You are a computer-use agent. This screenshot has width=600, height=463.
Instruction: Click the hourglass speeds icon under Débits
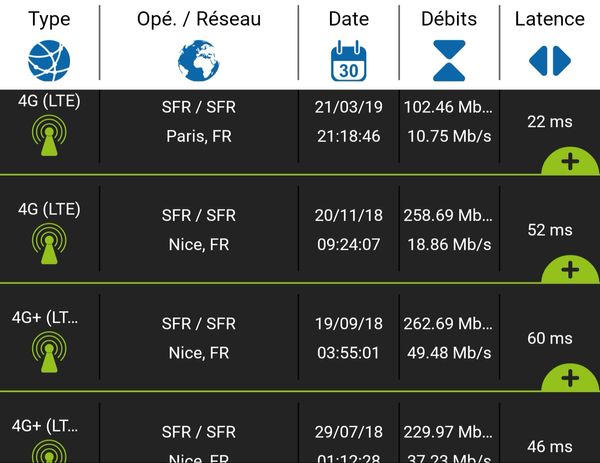click(449, 61)
